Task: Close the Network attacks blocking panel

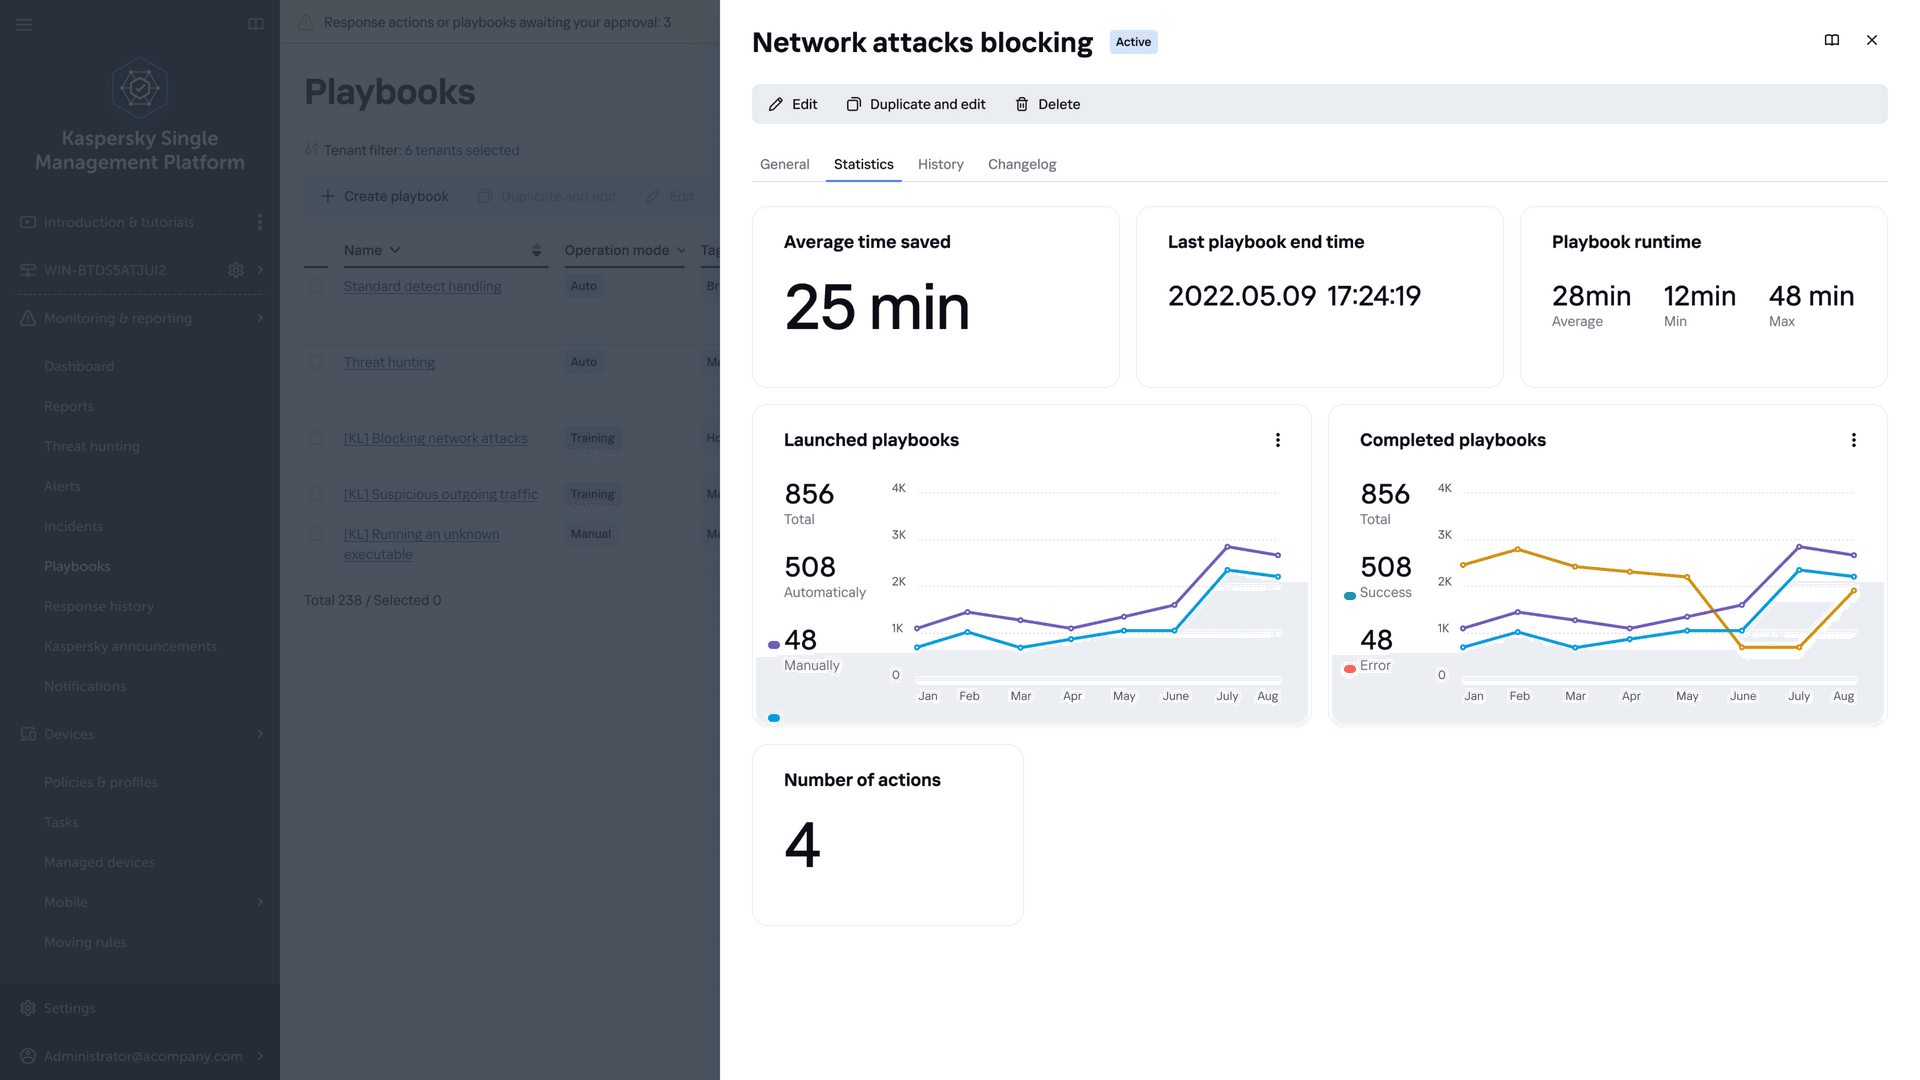Action: pos(1872,40)
